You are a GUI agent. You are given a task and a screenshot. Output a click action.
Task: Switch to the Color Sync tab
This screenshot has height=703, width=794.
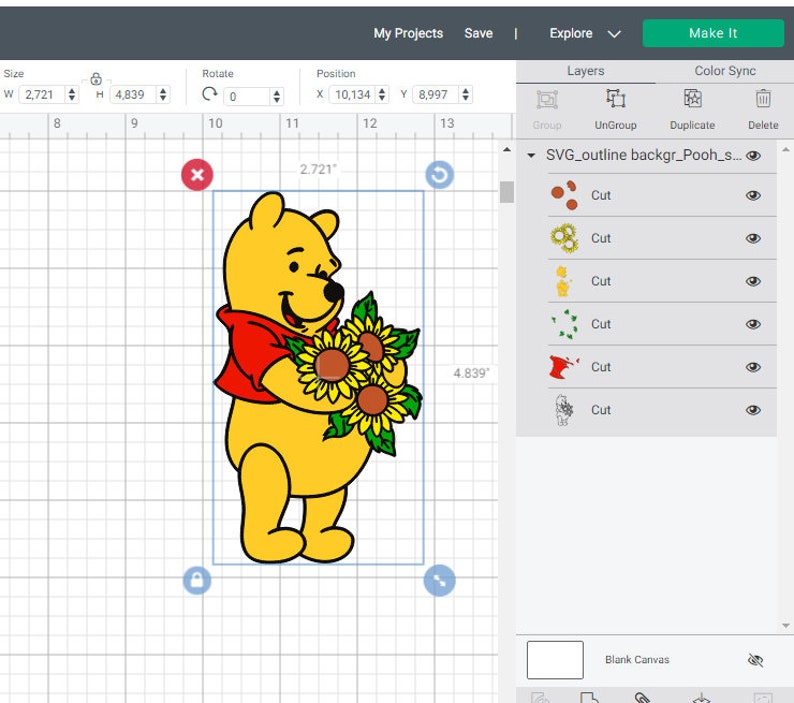[x=725, y=71]
